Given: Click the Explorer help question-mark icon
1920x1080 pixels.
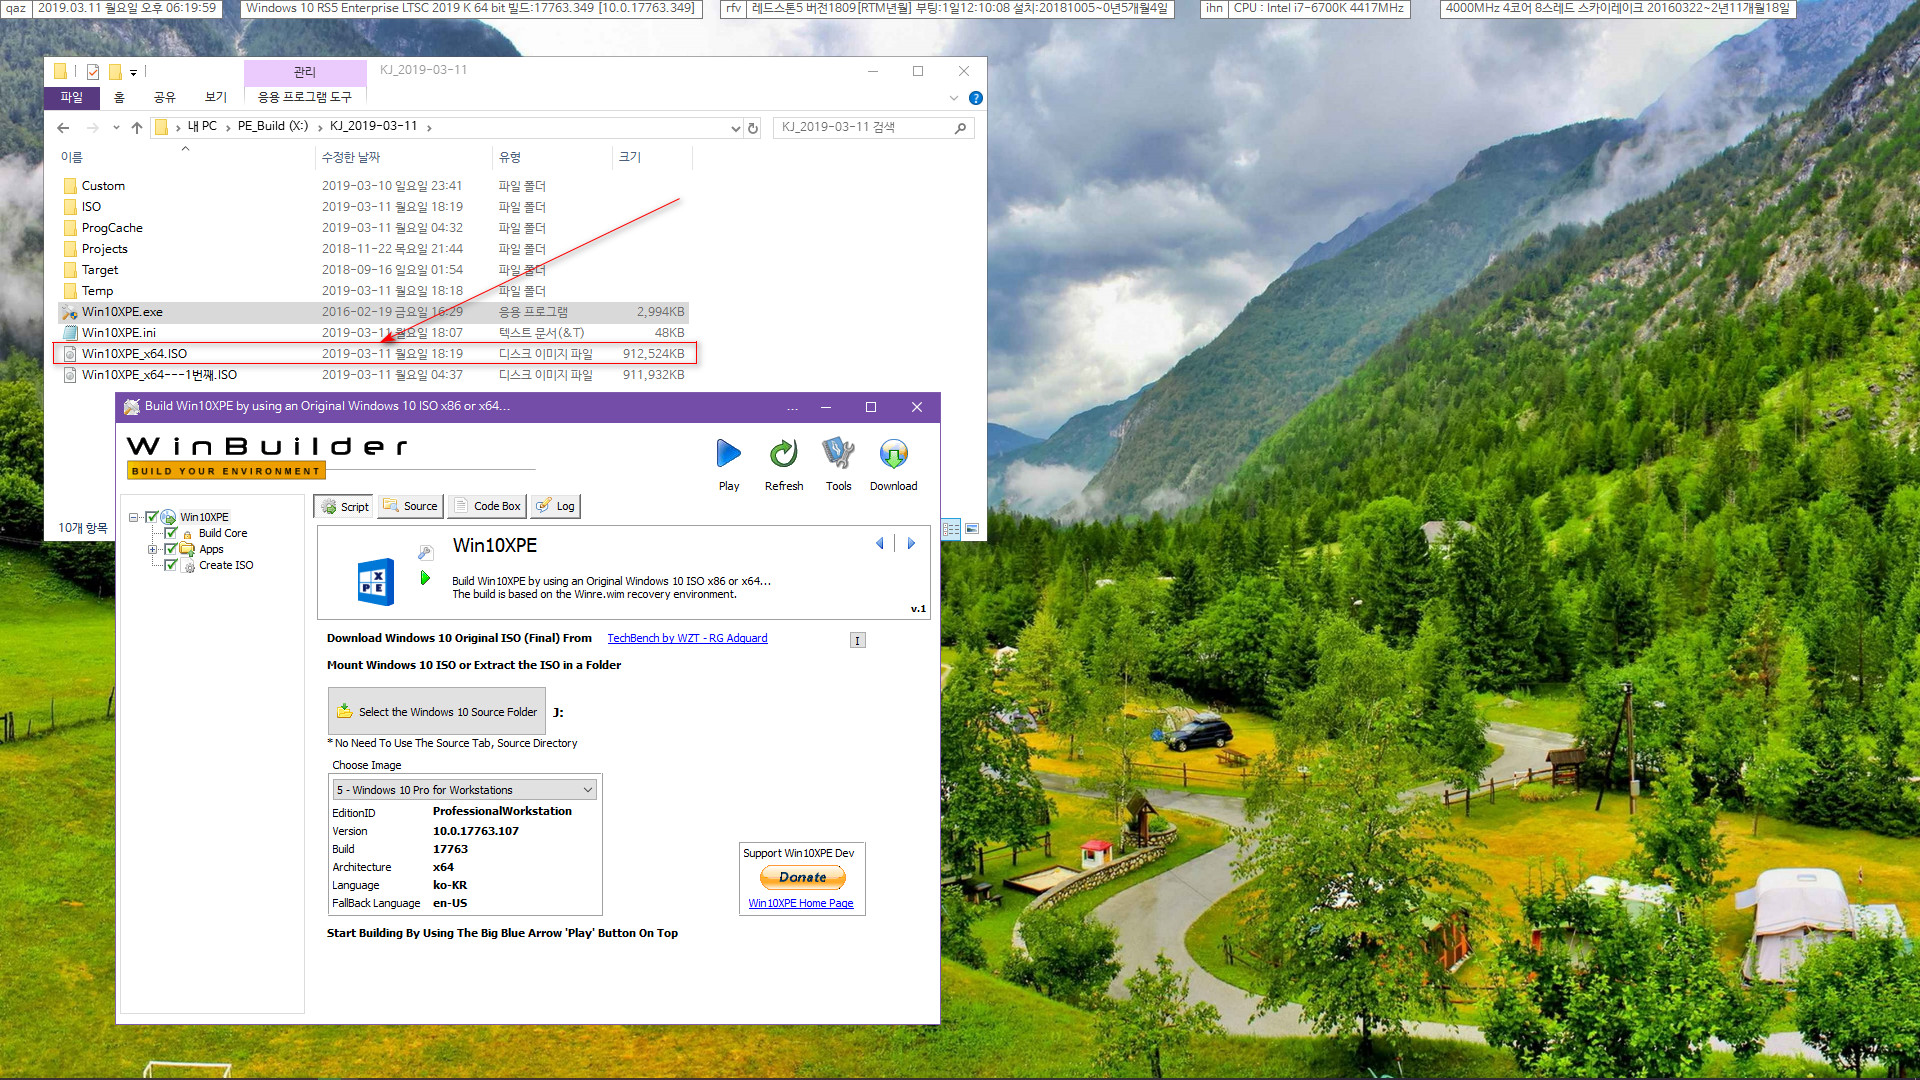Looking at the screenshot, I should 976,98.
